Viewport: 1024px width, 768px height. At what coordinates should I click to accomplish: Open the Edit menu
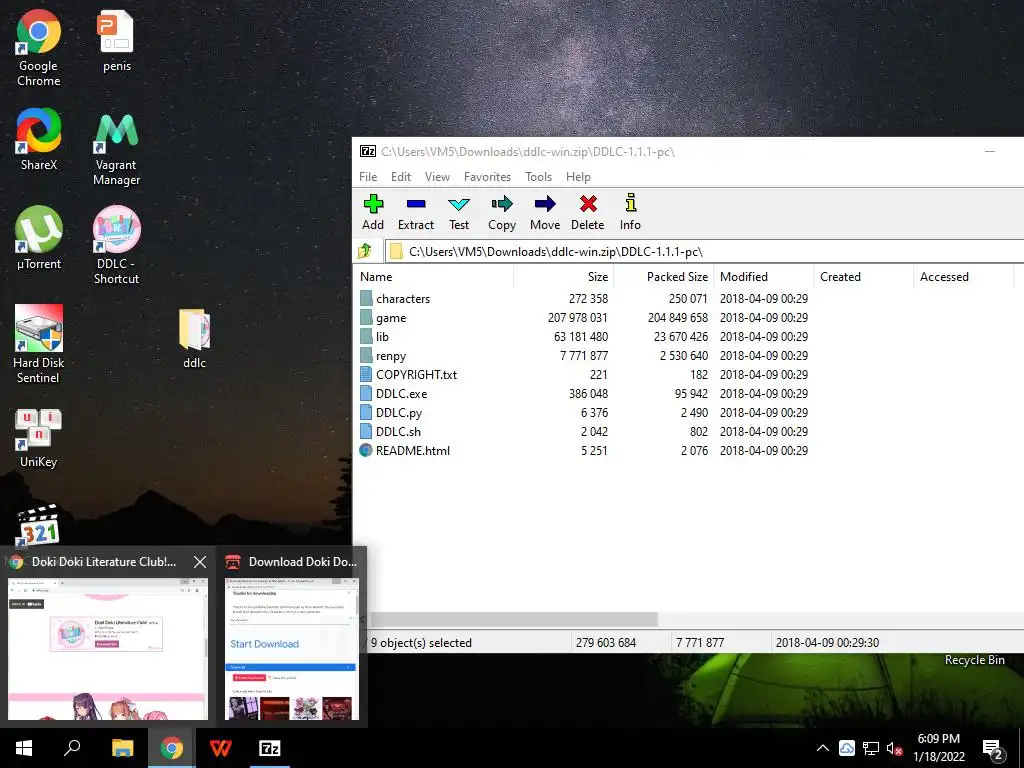pyautogui.click(x=401, y=177)
